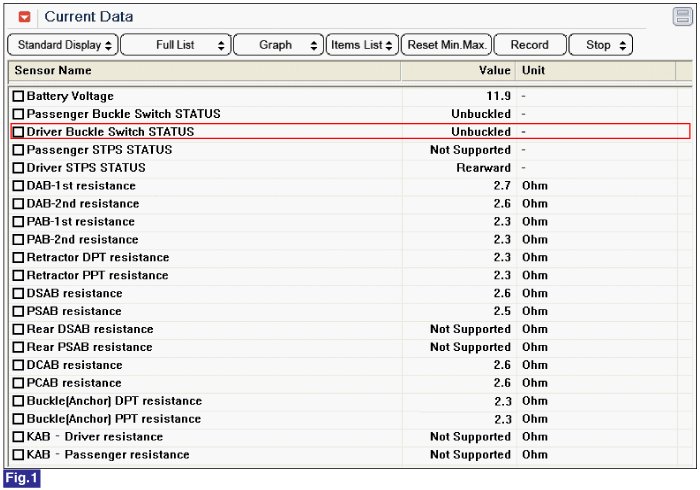Check the Driver STPS STATUS checkbox
The height and width of the screenshot is (490, 700).
pos(18,168)
